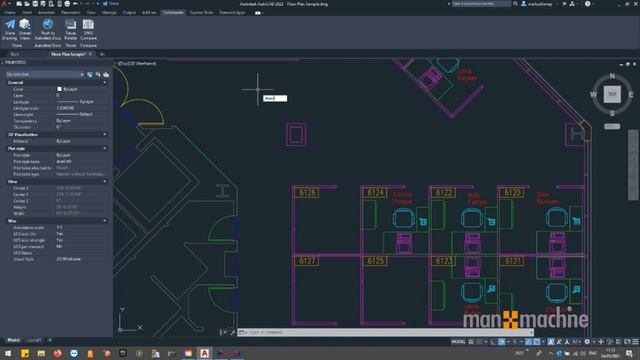Open the Home ribbon tab
This screenshot has height=360, width=640.
pos(9,13)
